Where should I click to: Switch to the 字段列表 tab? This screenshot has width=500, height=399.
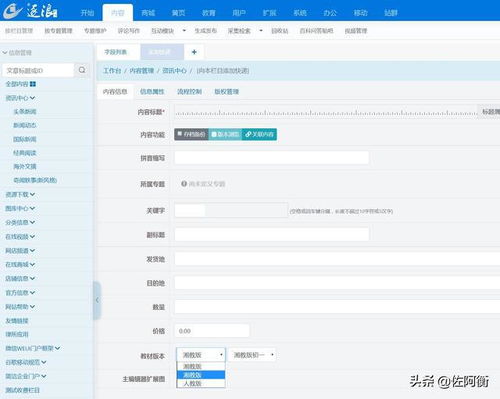(x=116, y=52)
